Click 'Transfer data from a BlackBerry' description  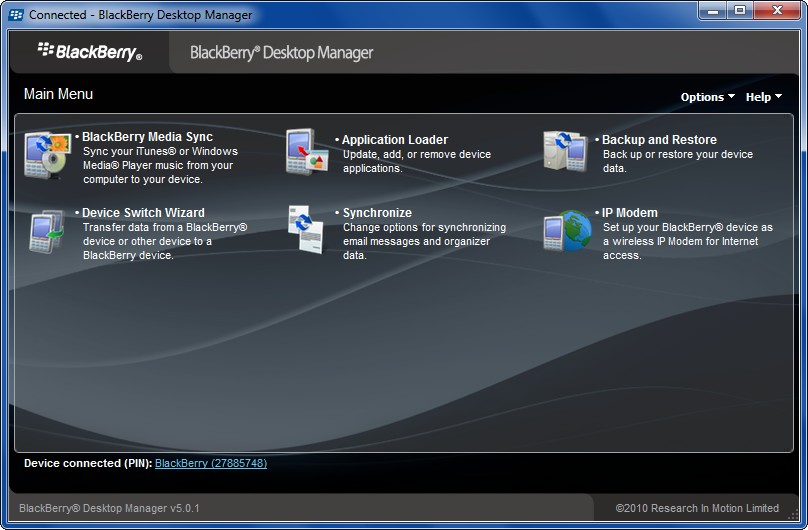point(165,241)
